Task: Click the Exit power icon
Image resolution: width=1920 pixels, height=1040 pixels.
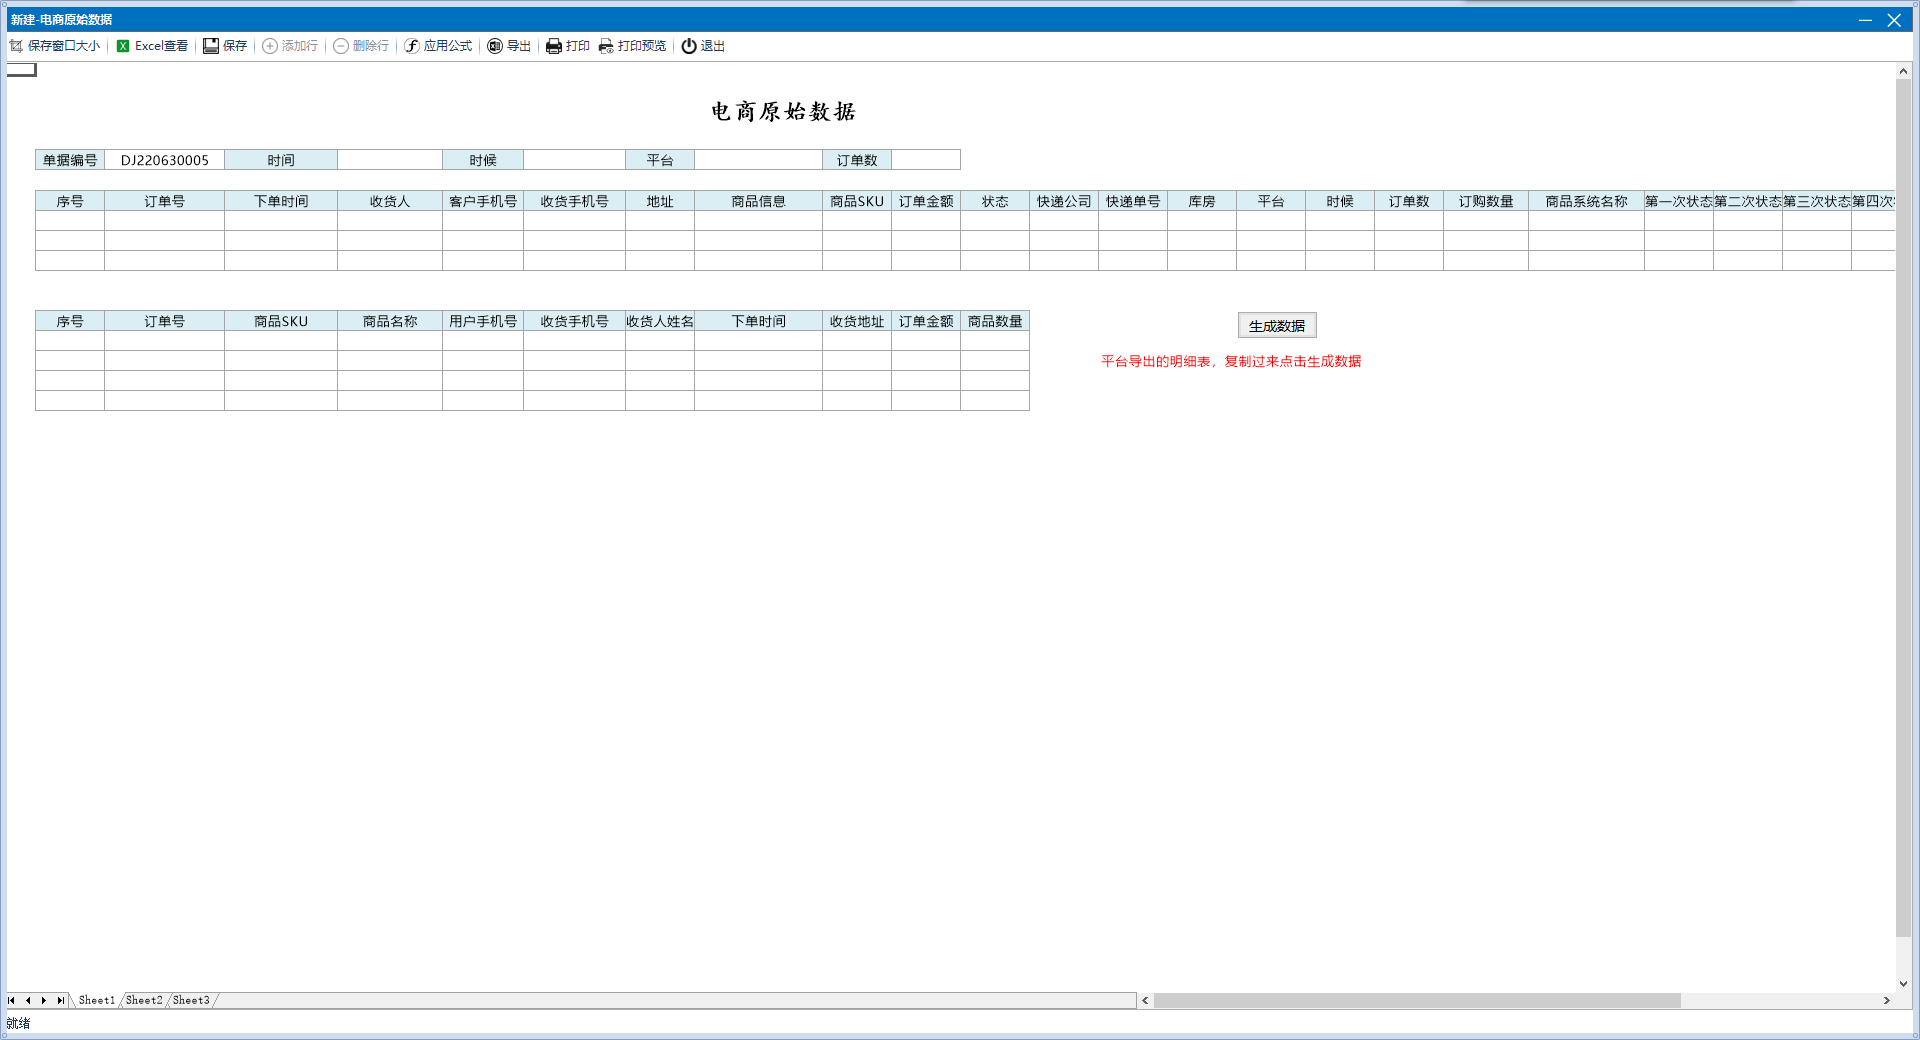Action: click(x=689, y=46)
